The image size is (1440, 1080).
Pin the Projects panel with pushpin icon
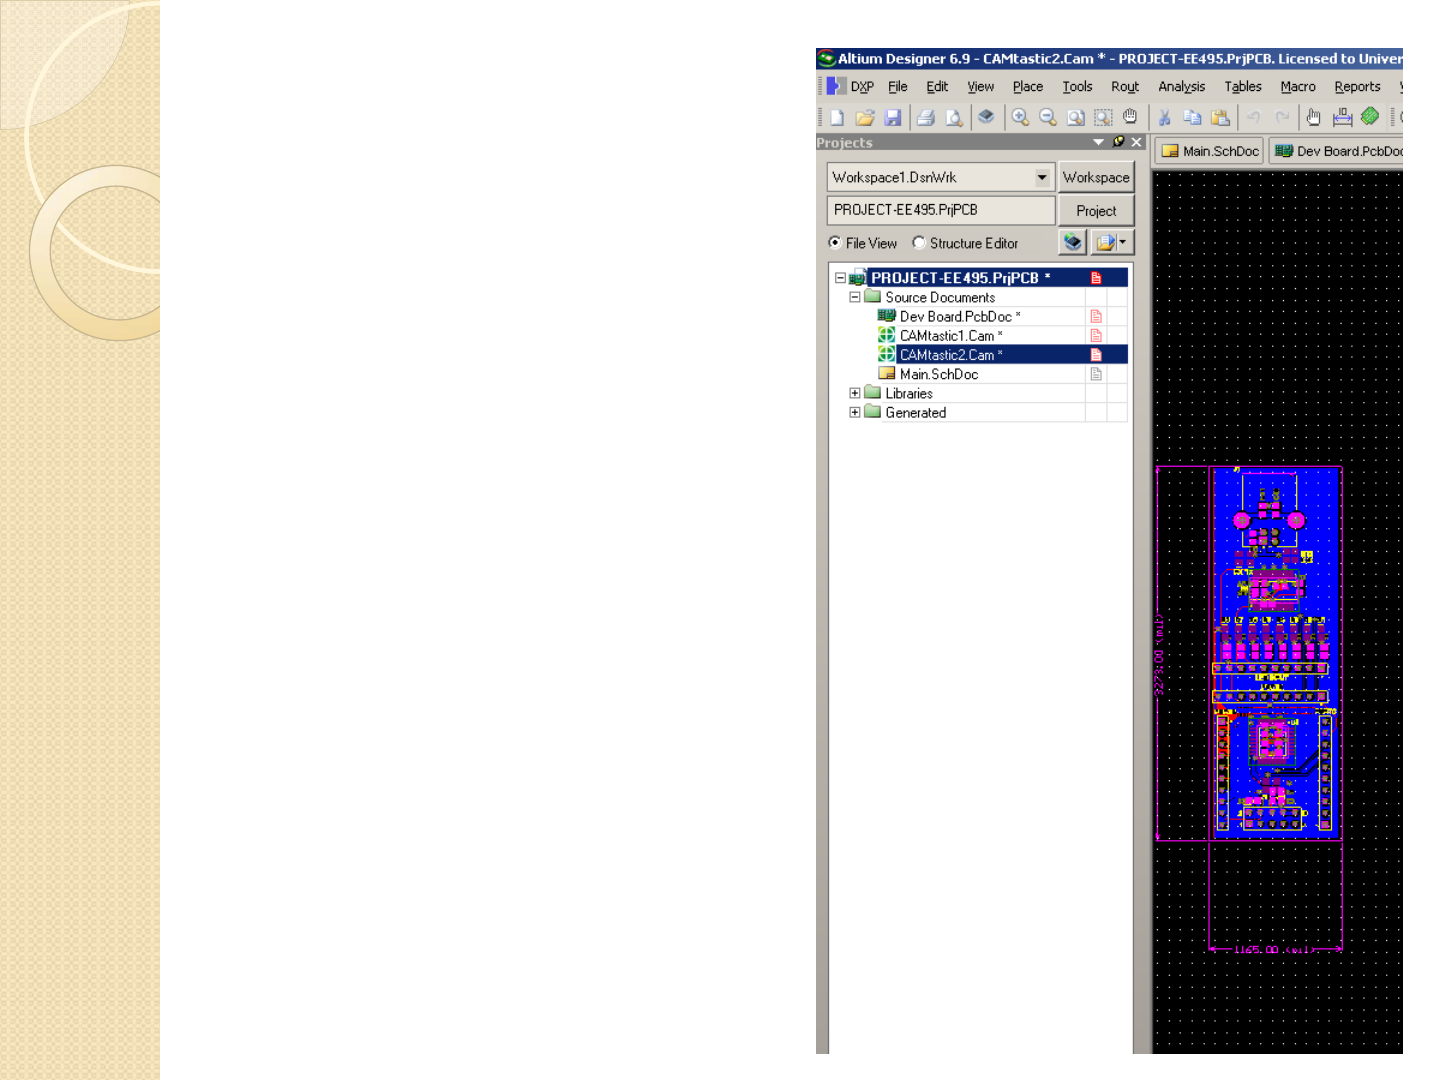coord(1119,142)
